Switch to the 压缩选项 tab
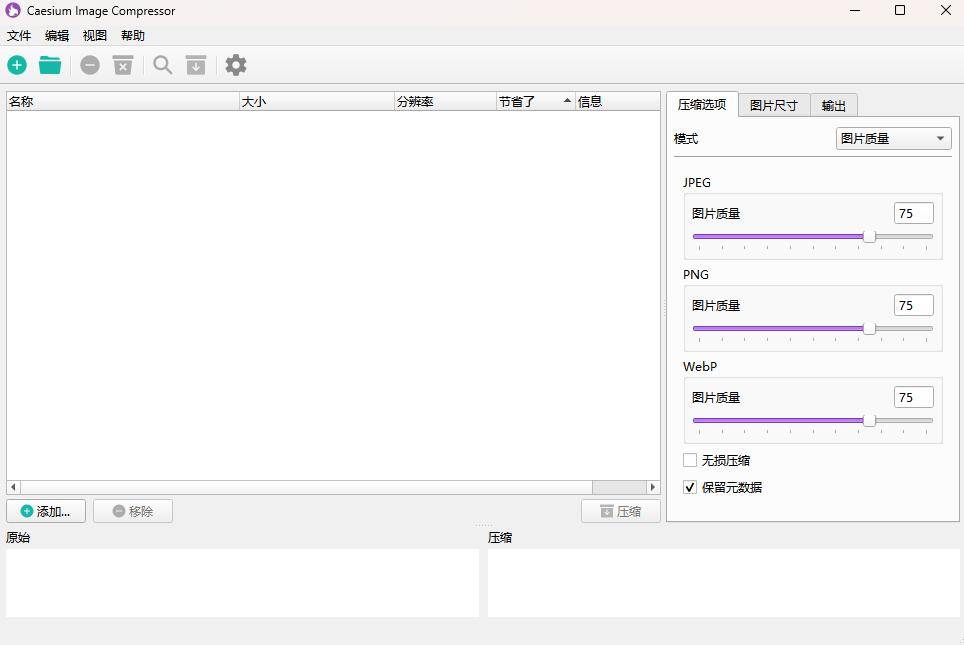 [x=702, y=105]
